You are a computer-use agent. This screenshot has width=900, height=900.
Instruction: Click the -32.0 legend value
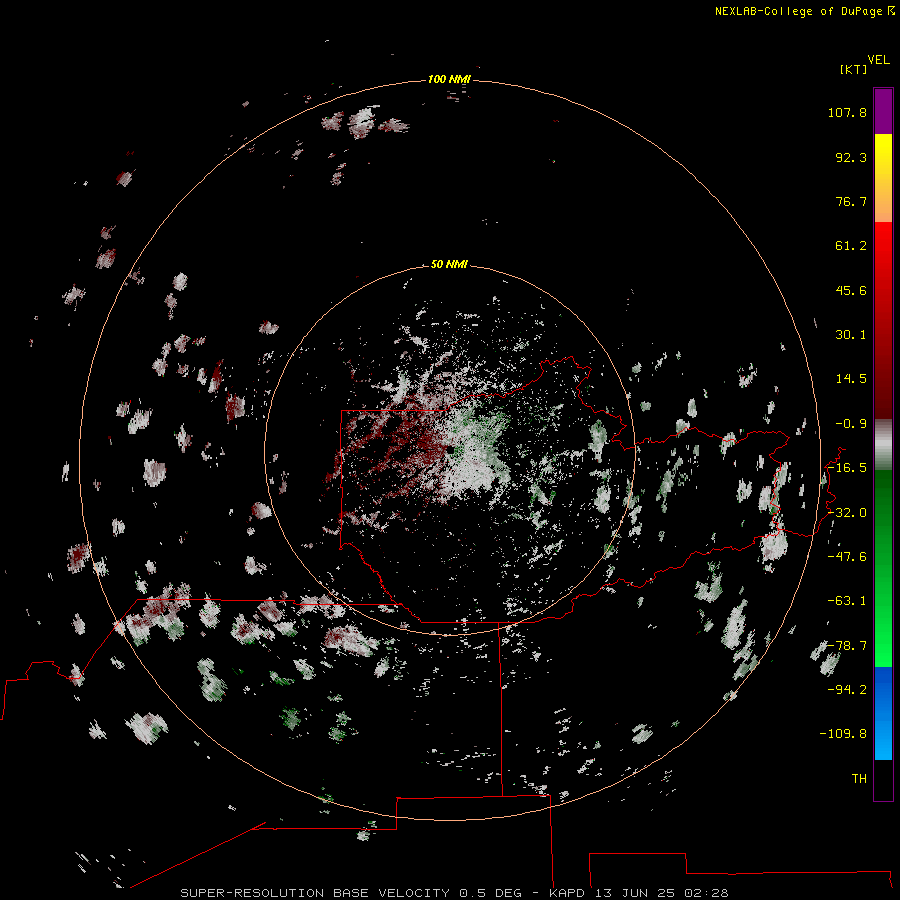click(847, 513)
